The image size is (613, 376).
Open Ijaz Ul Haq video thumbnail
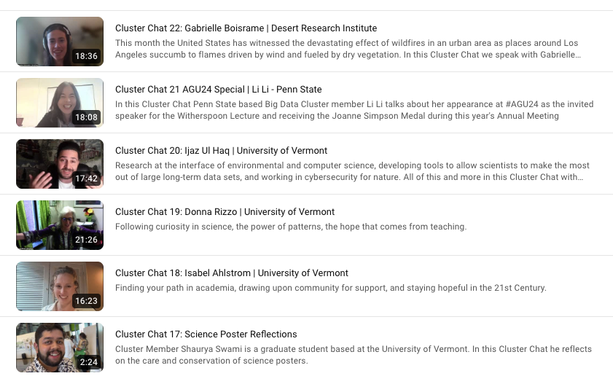point(60,164)
